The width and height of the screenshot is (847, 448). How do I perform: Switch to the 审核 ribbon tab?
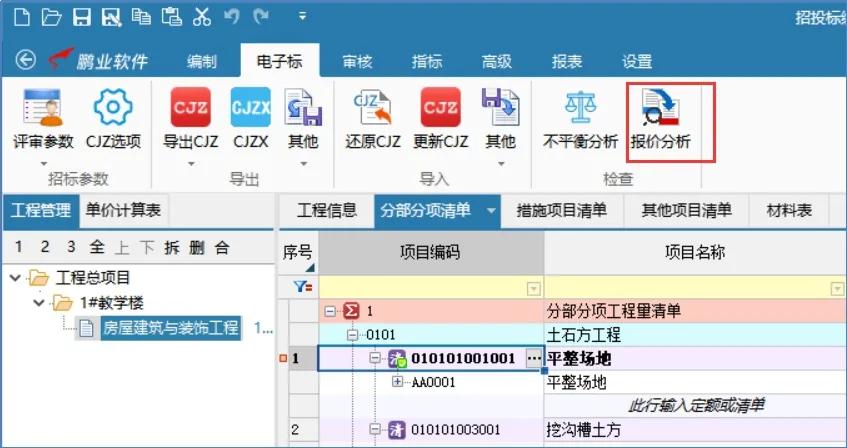357,61
